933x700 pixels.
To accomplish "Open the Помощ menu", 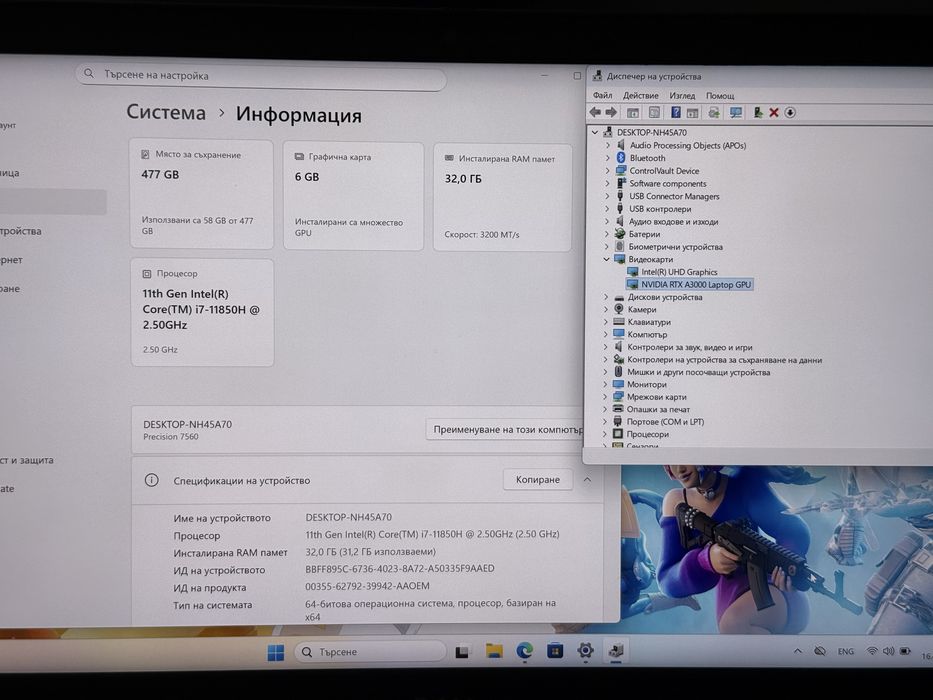I will pyautogui.click(x=720, y=96).
